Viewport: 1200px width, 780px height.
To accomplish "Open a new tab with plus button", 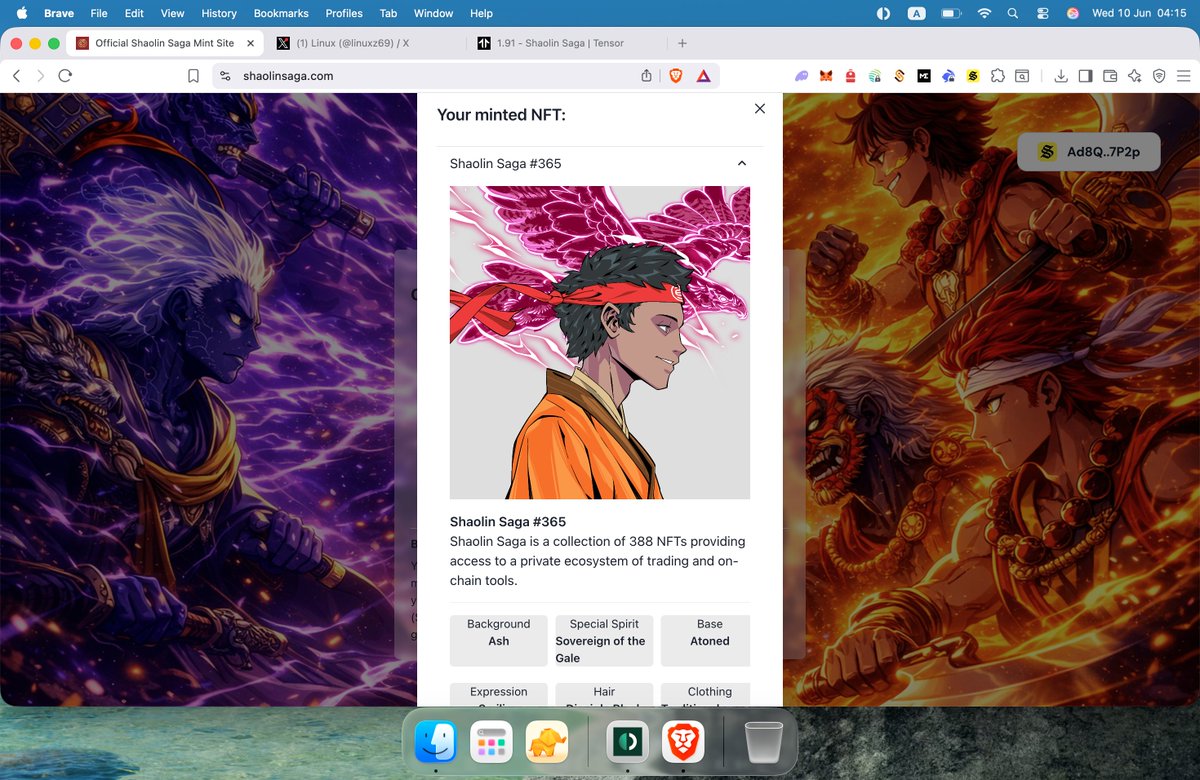I will (x=683, y=43).
